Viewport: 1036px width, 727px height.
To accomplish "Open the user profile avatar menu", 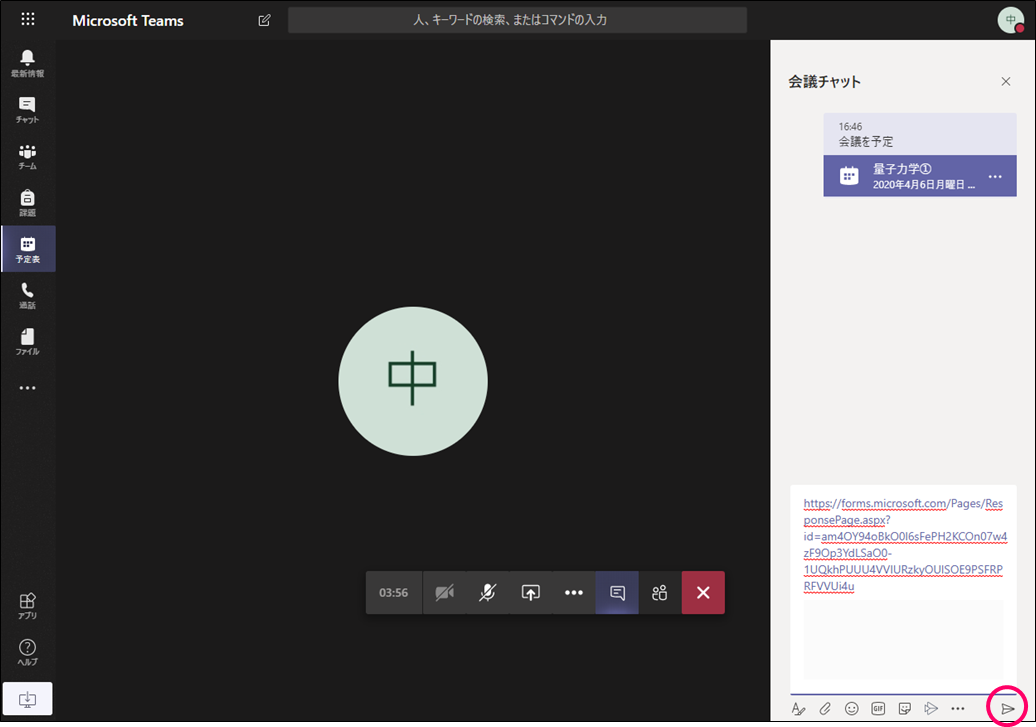I will tap(1010, 20).
